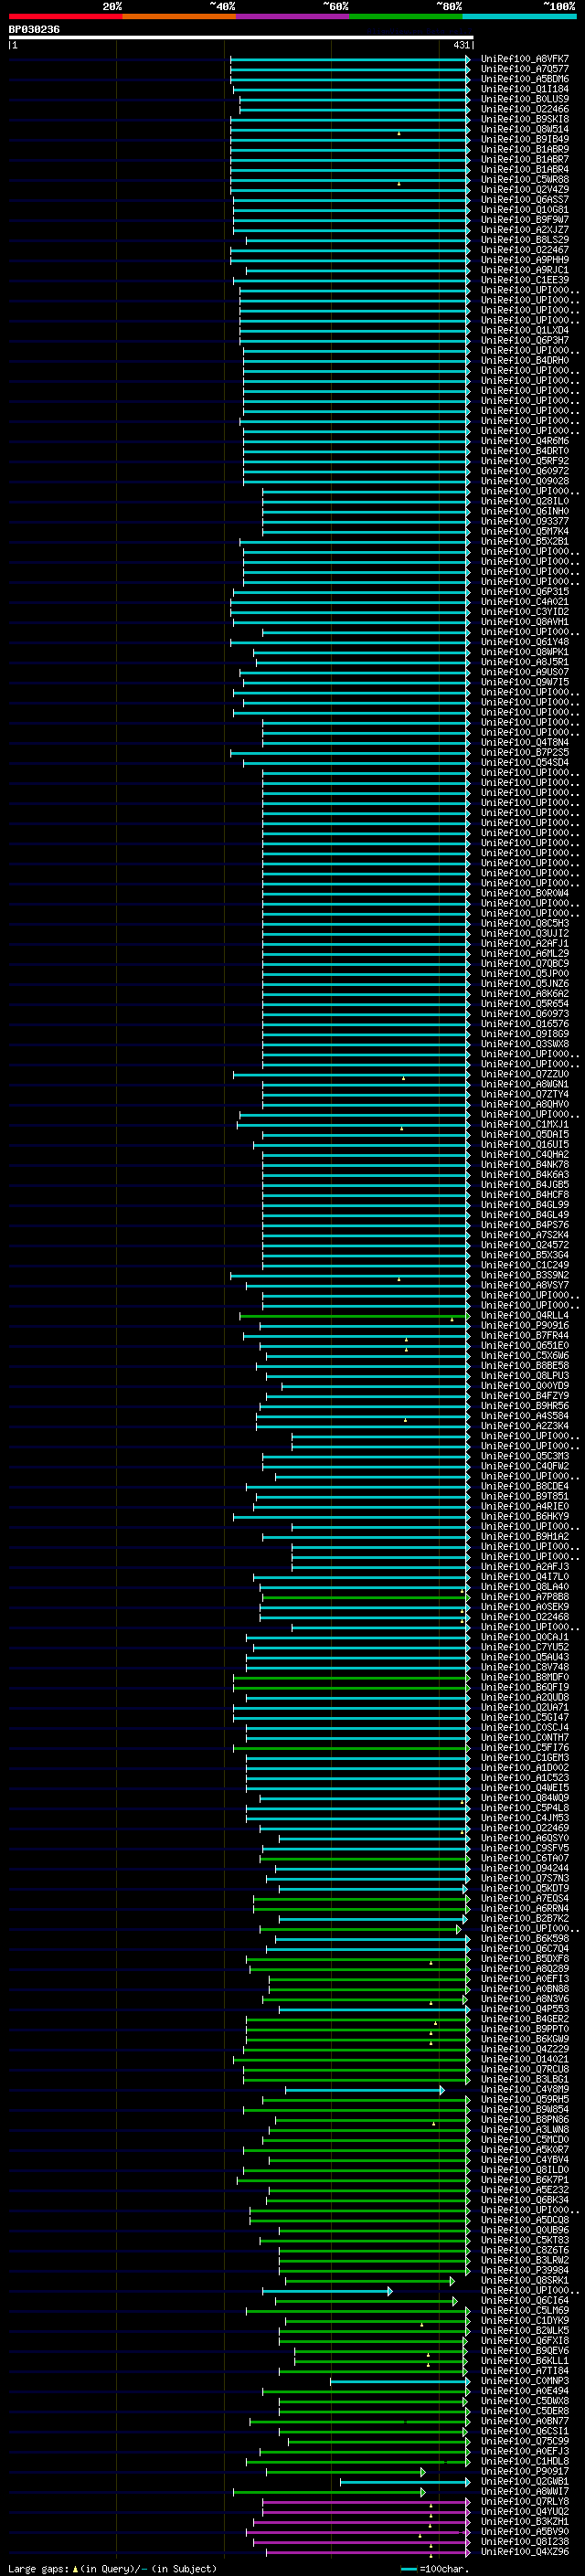Select the UniRef100_B1ABR9 label
Image resolution: width=585 pixels, height=2576 pixels.
525,149
